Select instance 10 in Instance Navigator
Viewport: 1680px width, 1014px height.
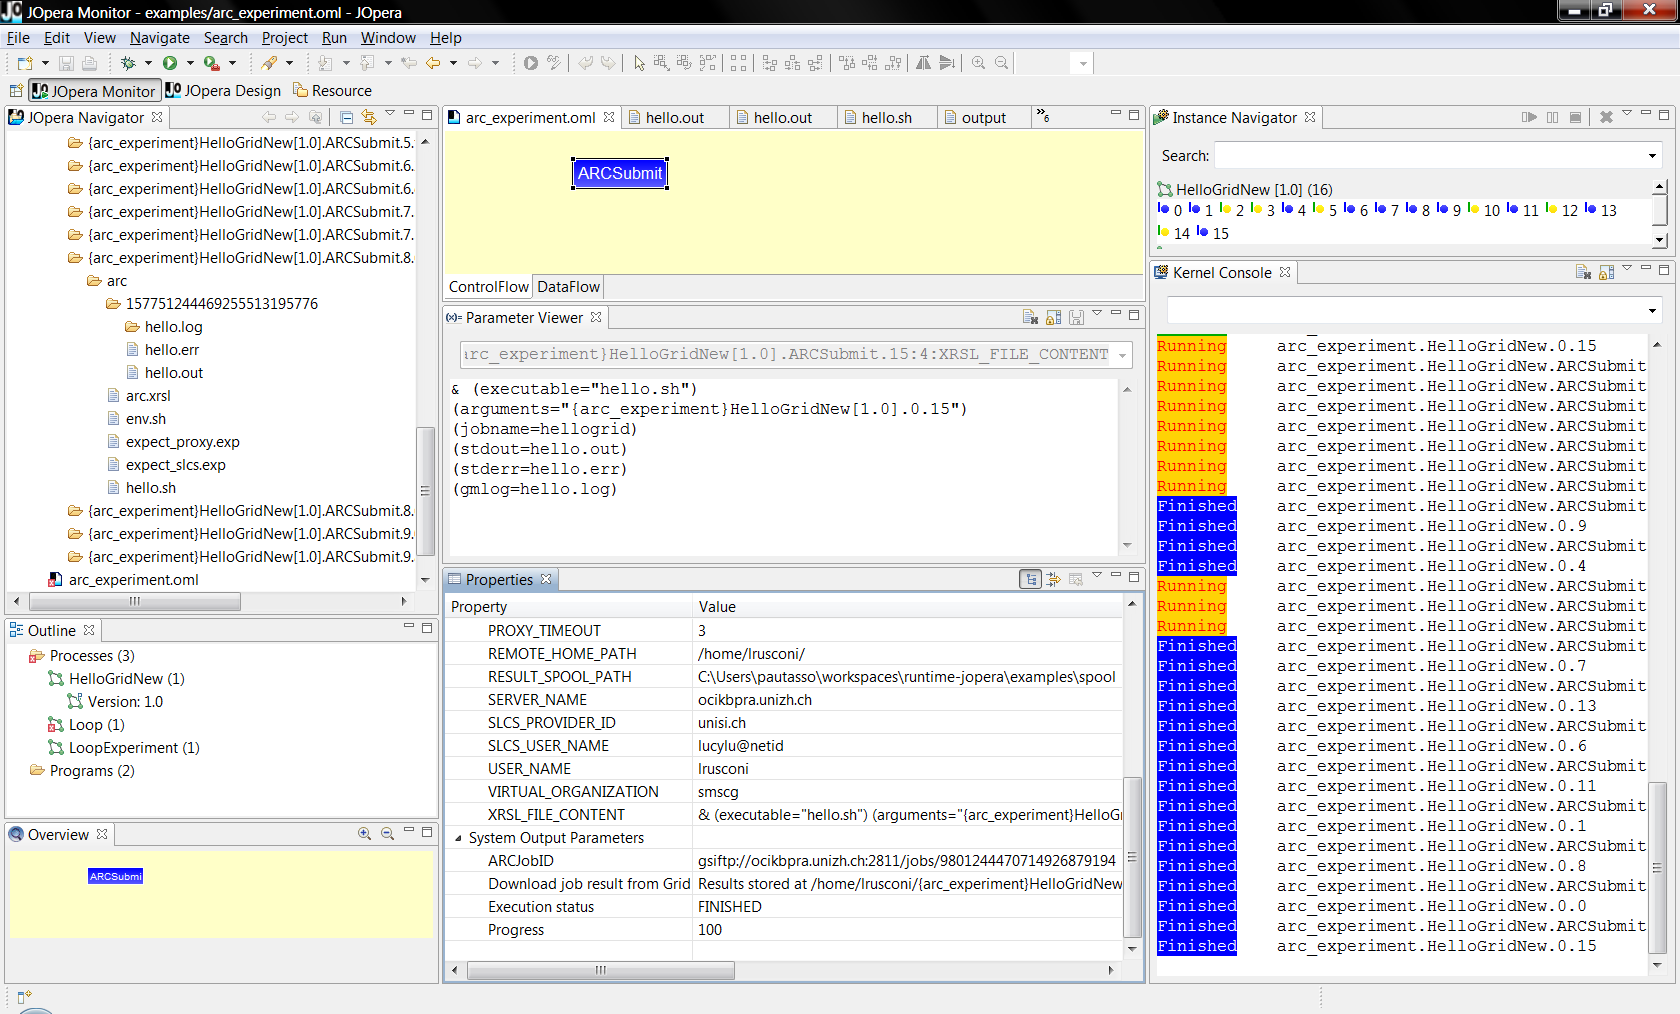1483,210
